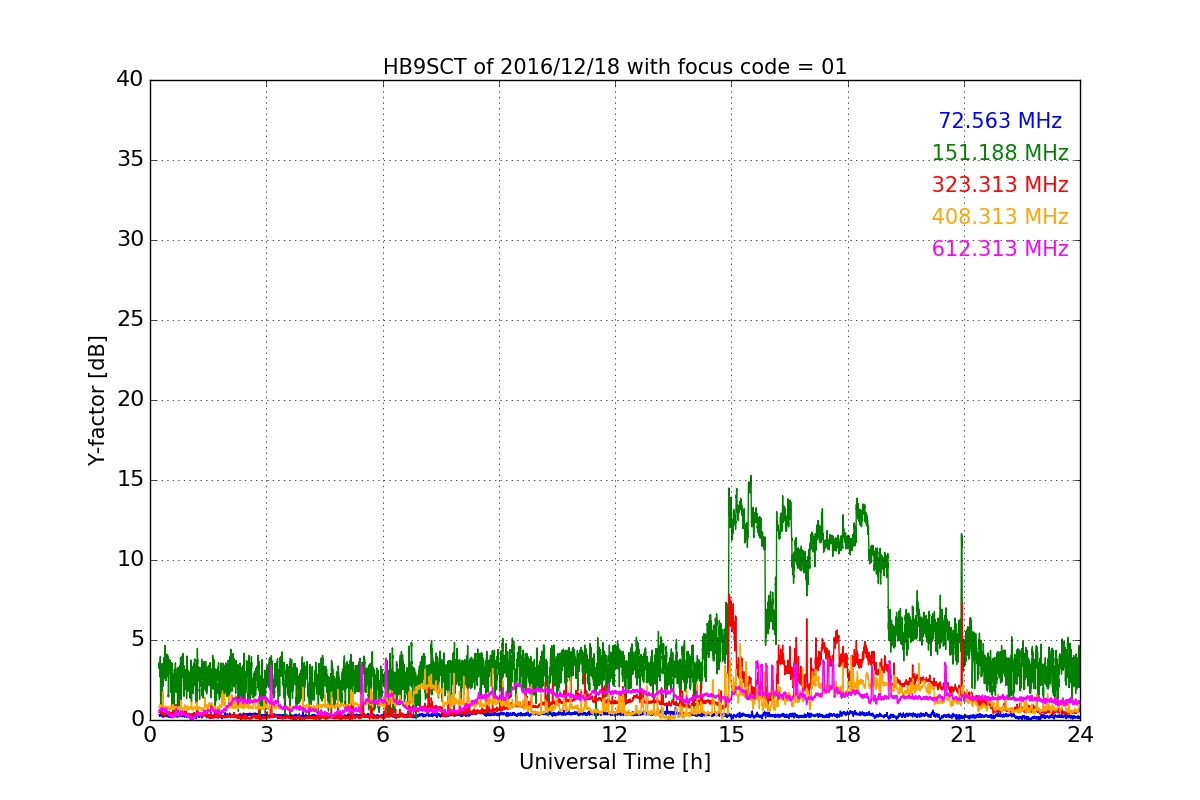Click the x-axis tick label 18
The image size is (1200, 800).
[848, 735]
